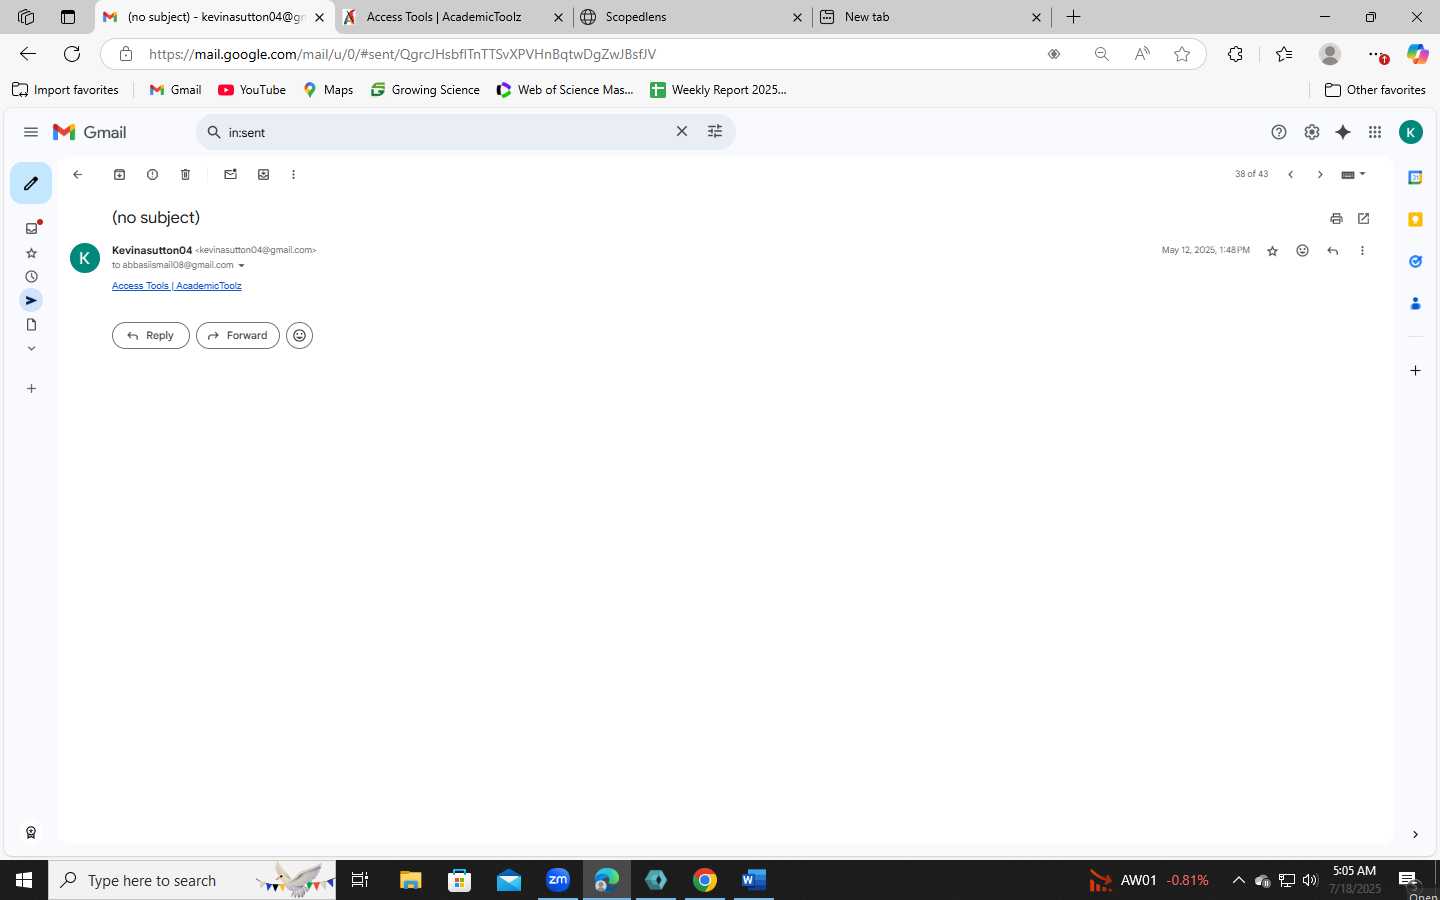Viewport: 1440px width, 900px height.
Task: Open the Inbox from sidebar
Action: pyautogui.click(x=31, y=228)
